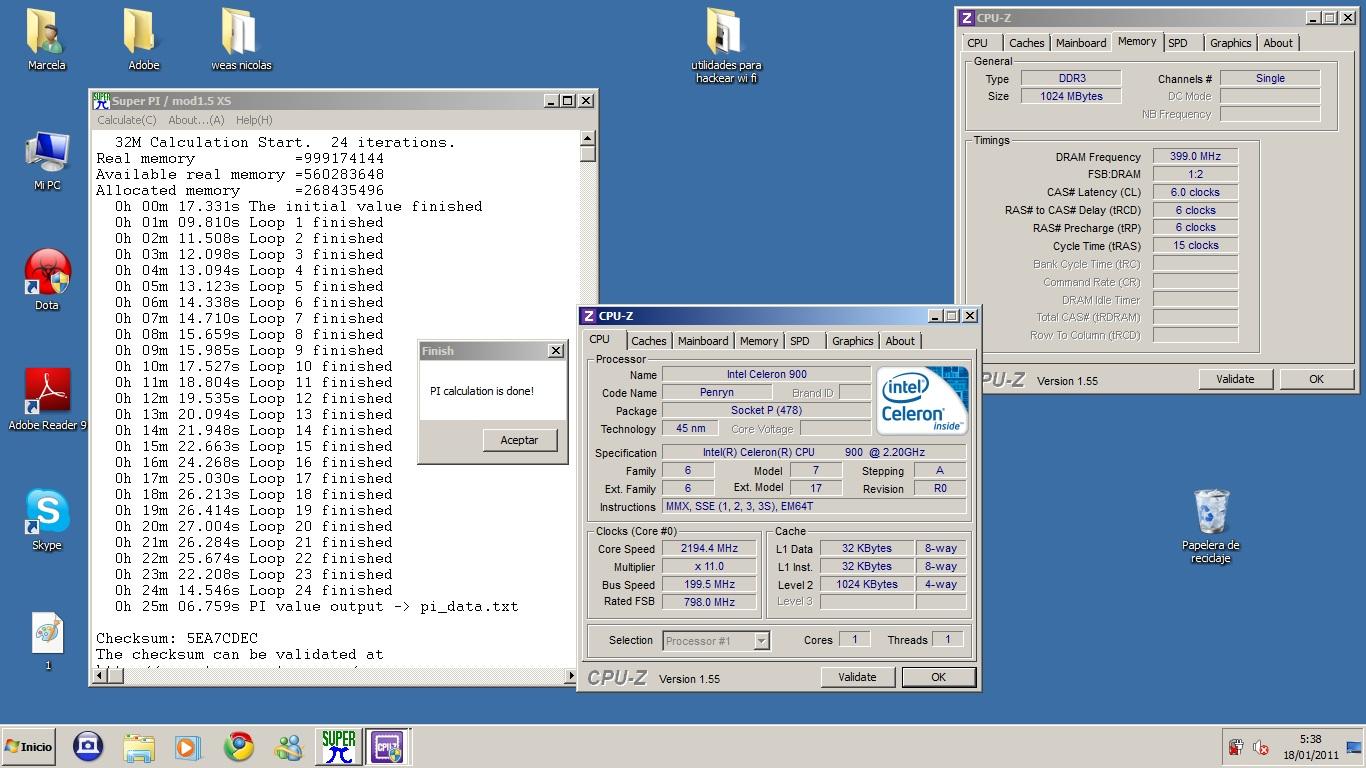
Task: Launch the media player from the taskbar
Action: point(188,747)
